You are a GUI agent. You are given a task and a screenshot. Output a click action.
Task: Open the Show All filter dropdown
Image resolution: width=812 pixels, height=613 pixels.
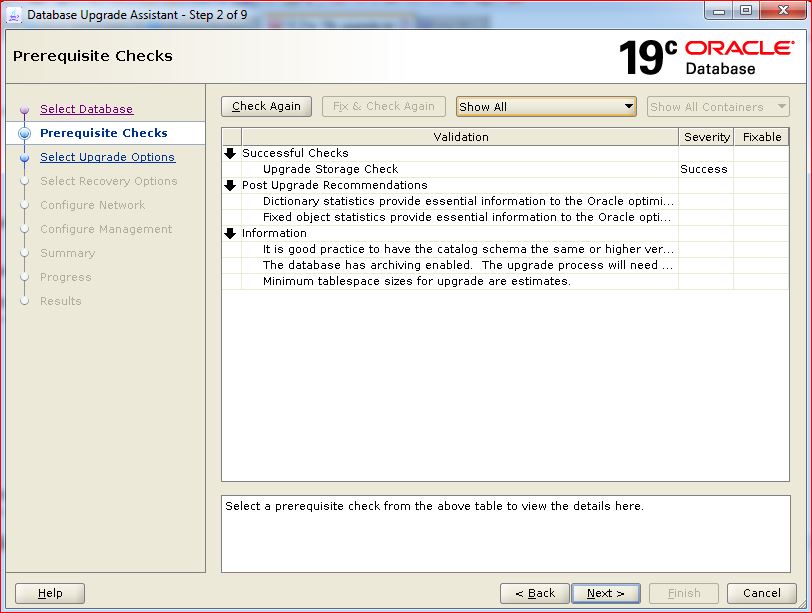tap(546, 107)
